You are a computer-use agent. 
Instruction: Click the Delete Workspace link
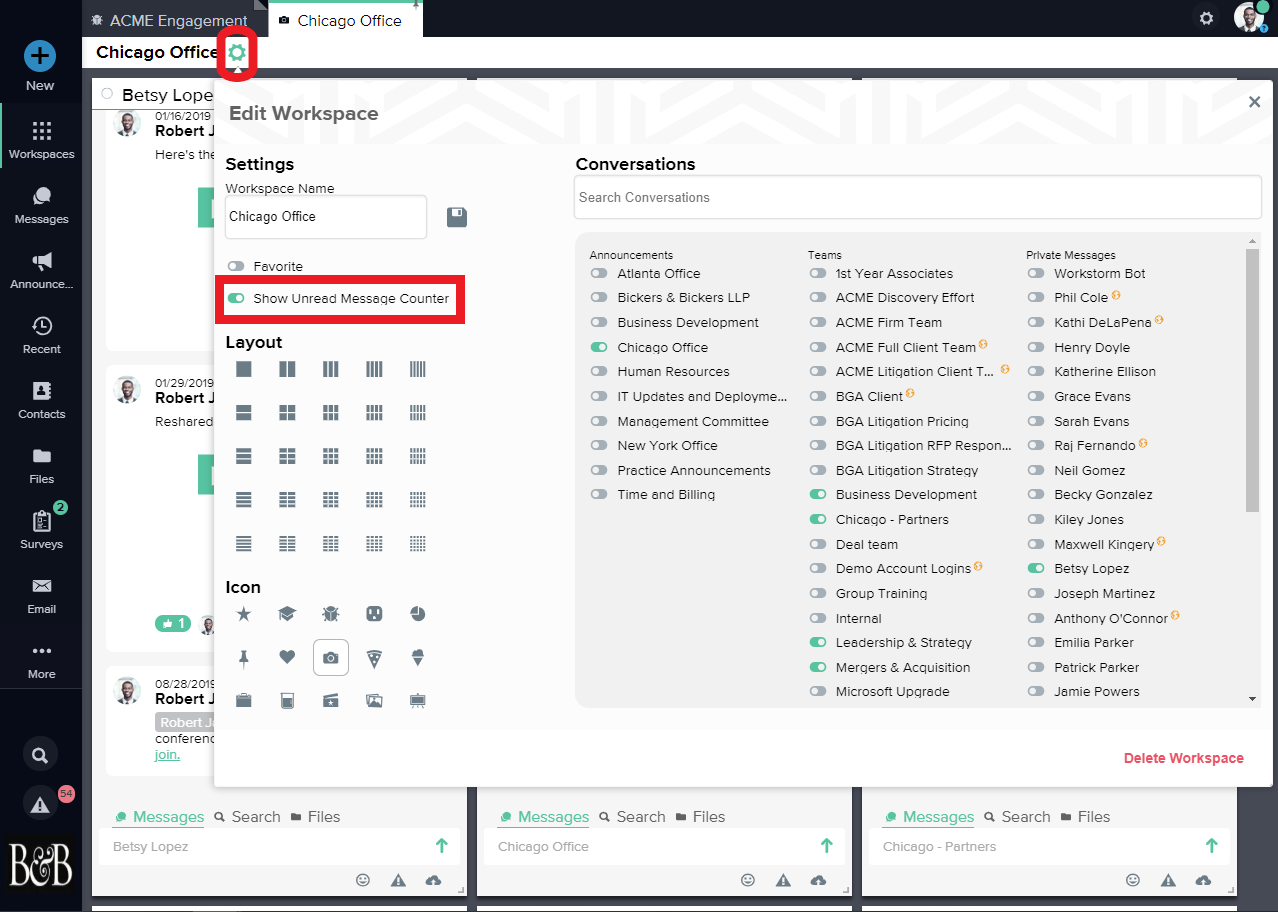pyautogui.click(x=1183, y=758)
